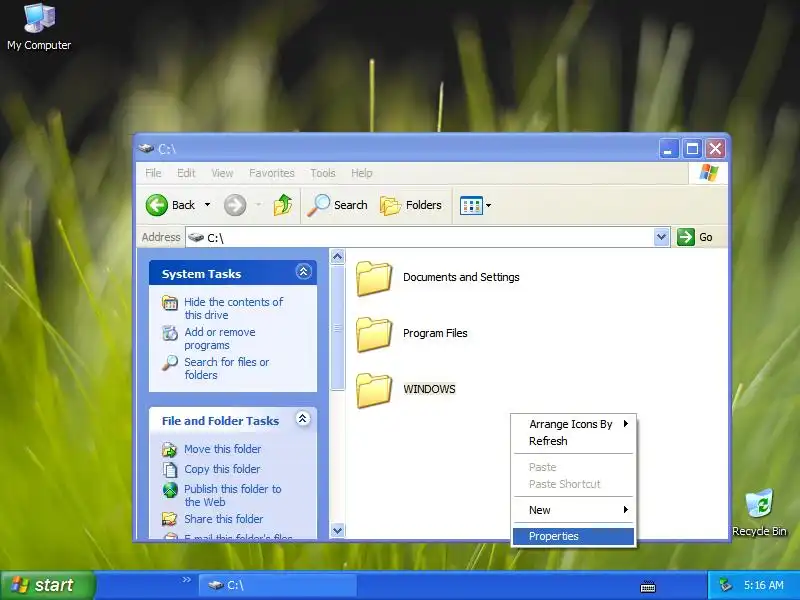Open the Tools menu

(323, 173)
